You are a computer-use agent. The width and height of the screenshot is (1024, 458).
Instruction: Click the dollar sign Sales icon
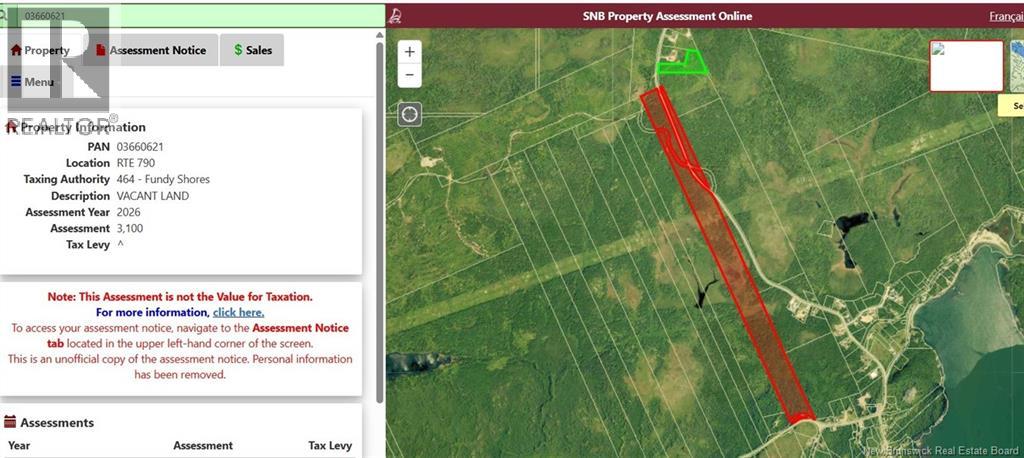point(238,50)
